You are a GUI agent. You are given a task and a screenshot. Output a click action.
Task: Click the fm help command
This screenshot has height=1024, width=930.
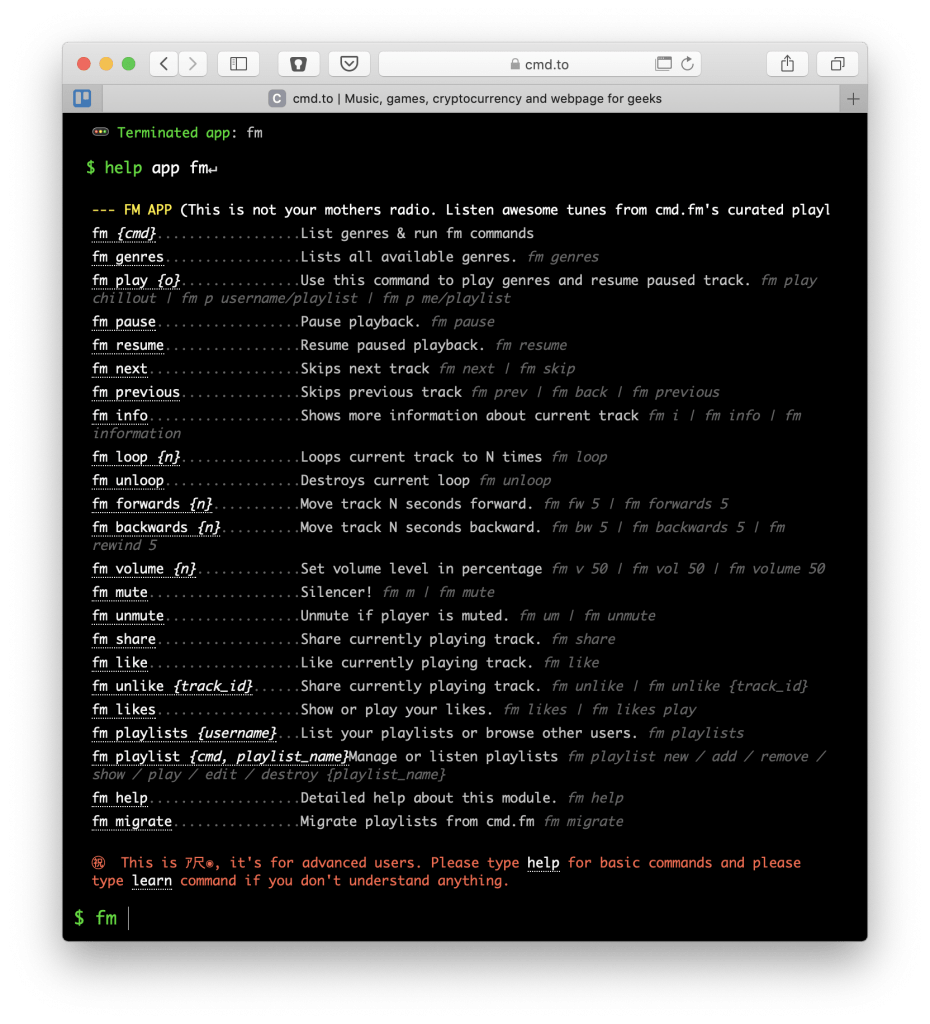pos(120,798)
